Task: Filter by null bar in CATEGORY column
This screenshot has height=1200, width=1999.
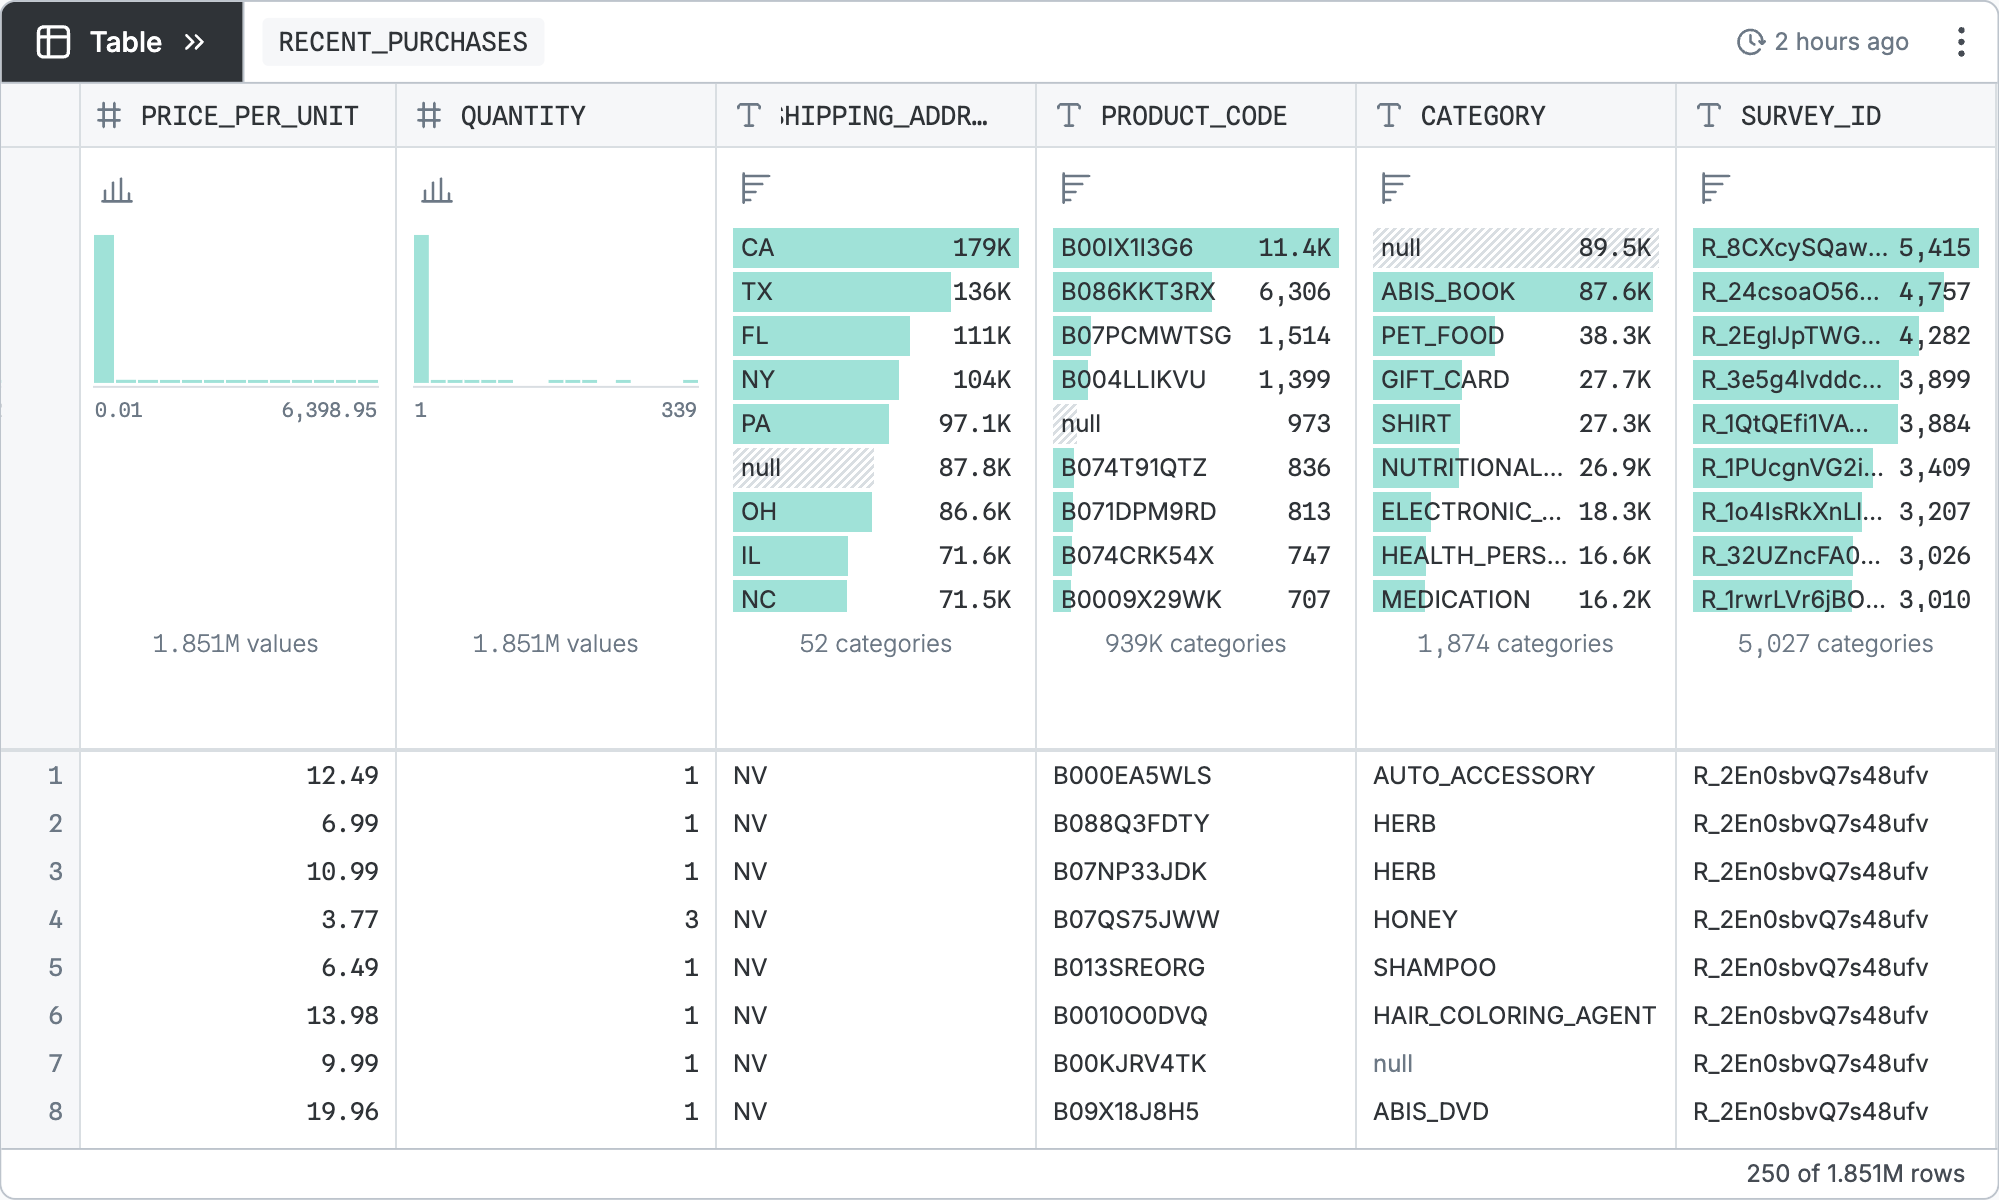Action: tap(1515, 248)
